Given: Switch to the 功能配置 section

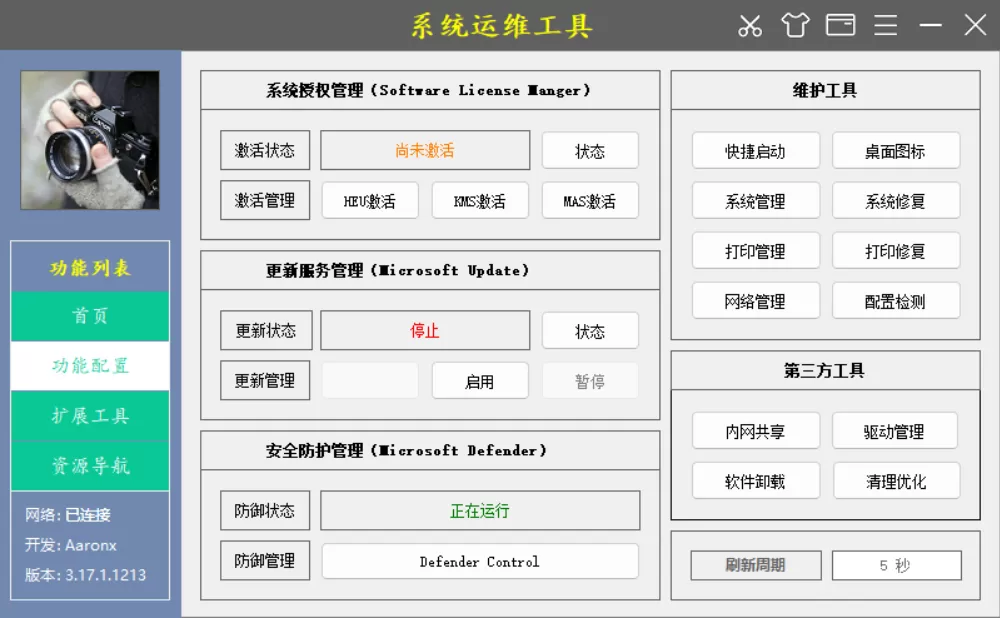Looking at the screenshot, I should coord(90,365).
